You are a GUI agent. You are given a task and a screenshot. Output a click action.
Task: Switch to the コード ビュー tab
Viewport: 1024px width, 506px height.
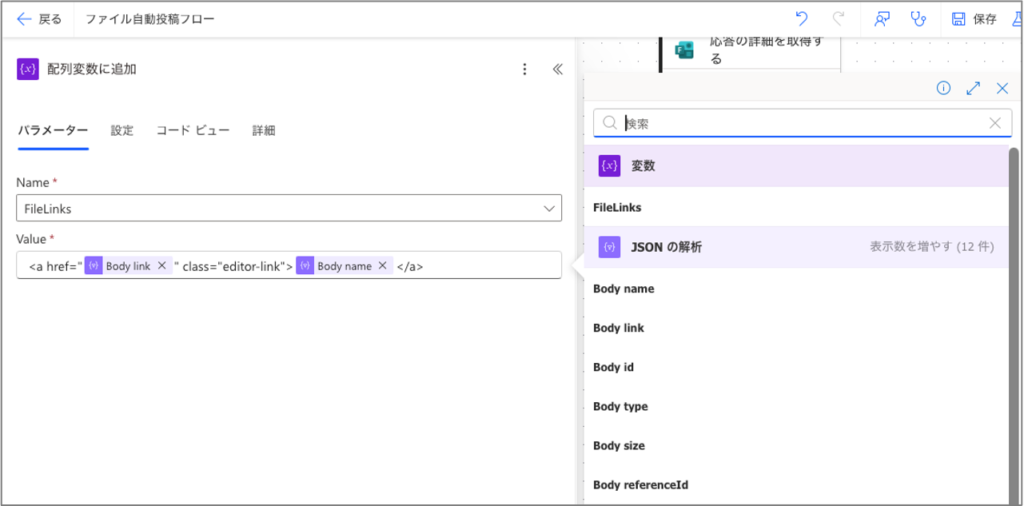pyautogui.click(x=193, y=130)
